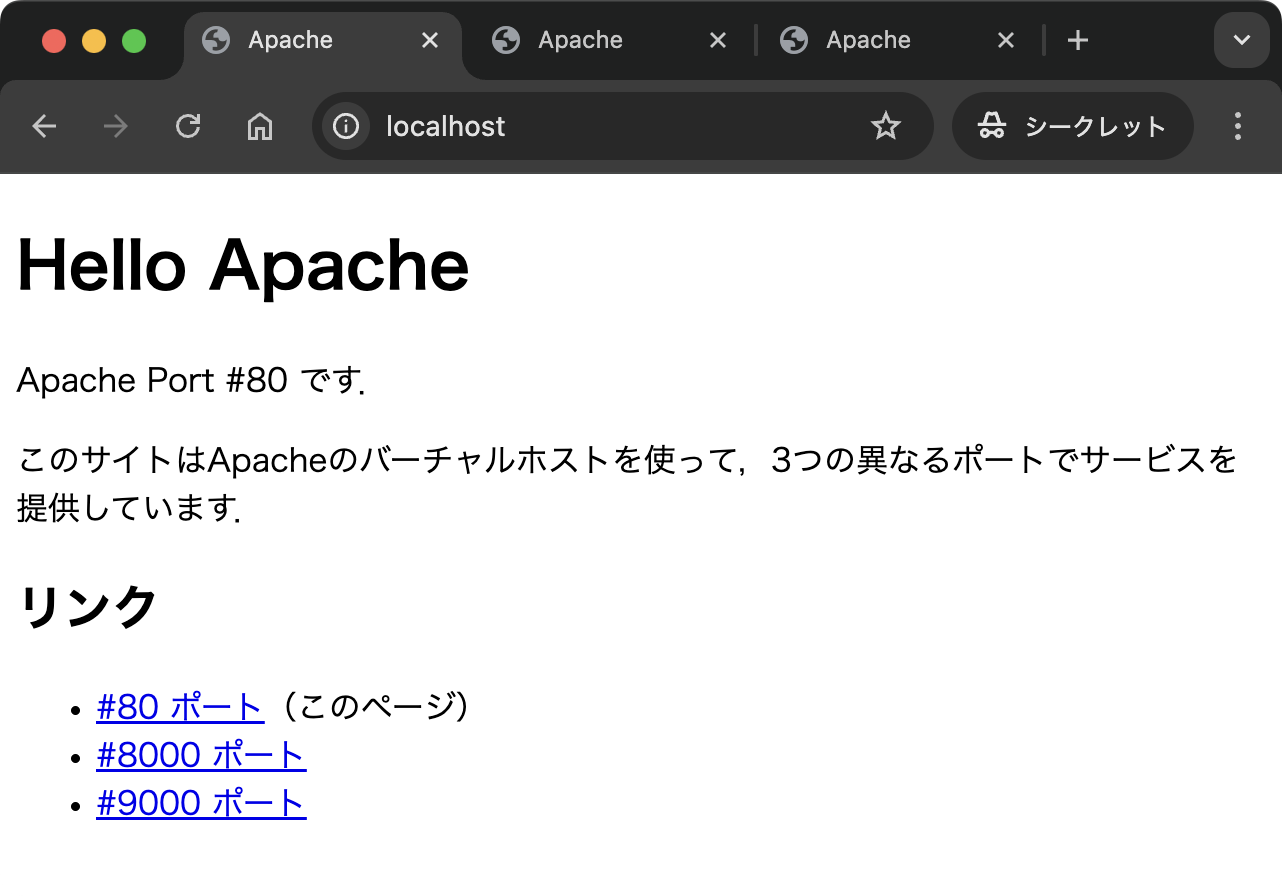Click the browser back arrow

[x=44, y=126]
